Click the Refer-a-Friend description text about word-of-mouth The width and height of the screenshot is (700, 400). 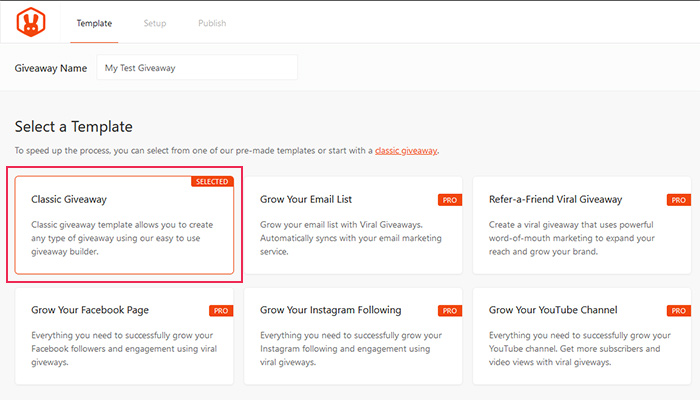pyautogui.click(x=571, y=238)
